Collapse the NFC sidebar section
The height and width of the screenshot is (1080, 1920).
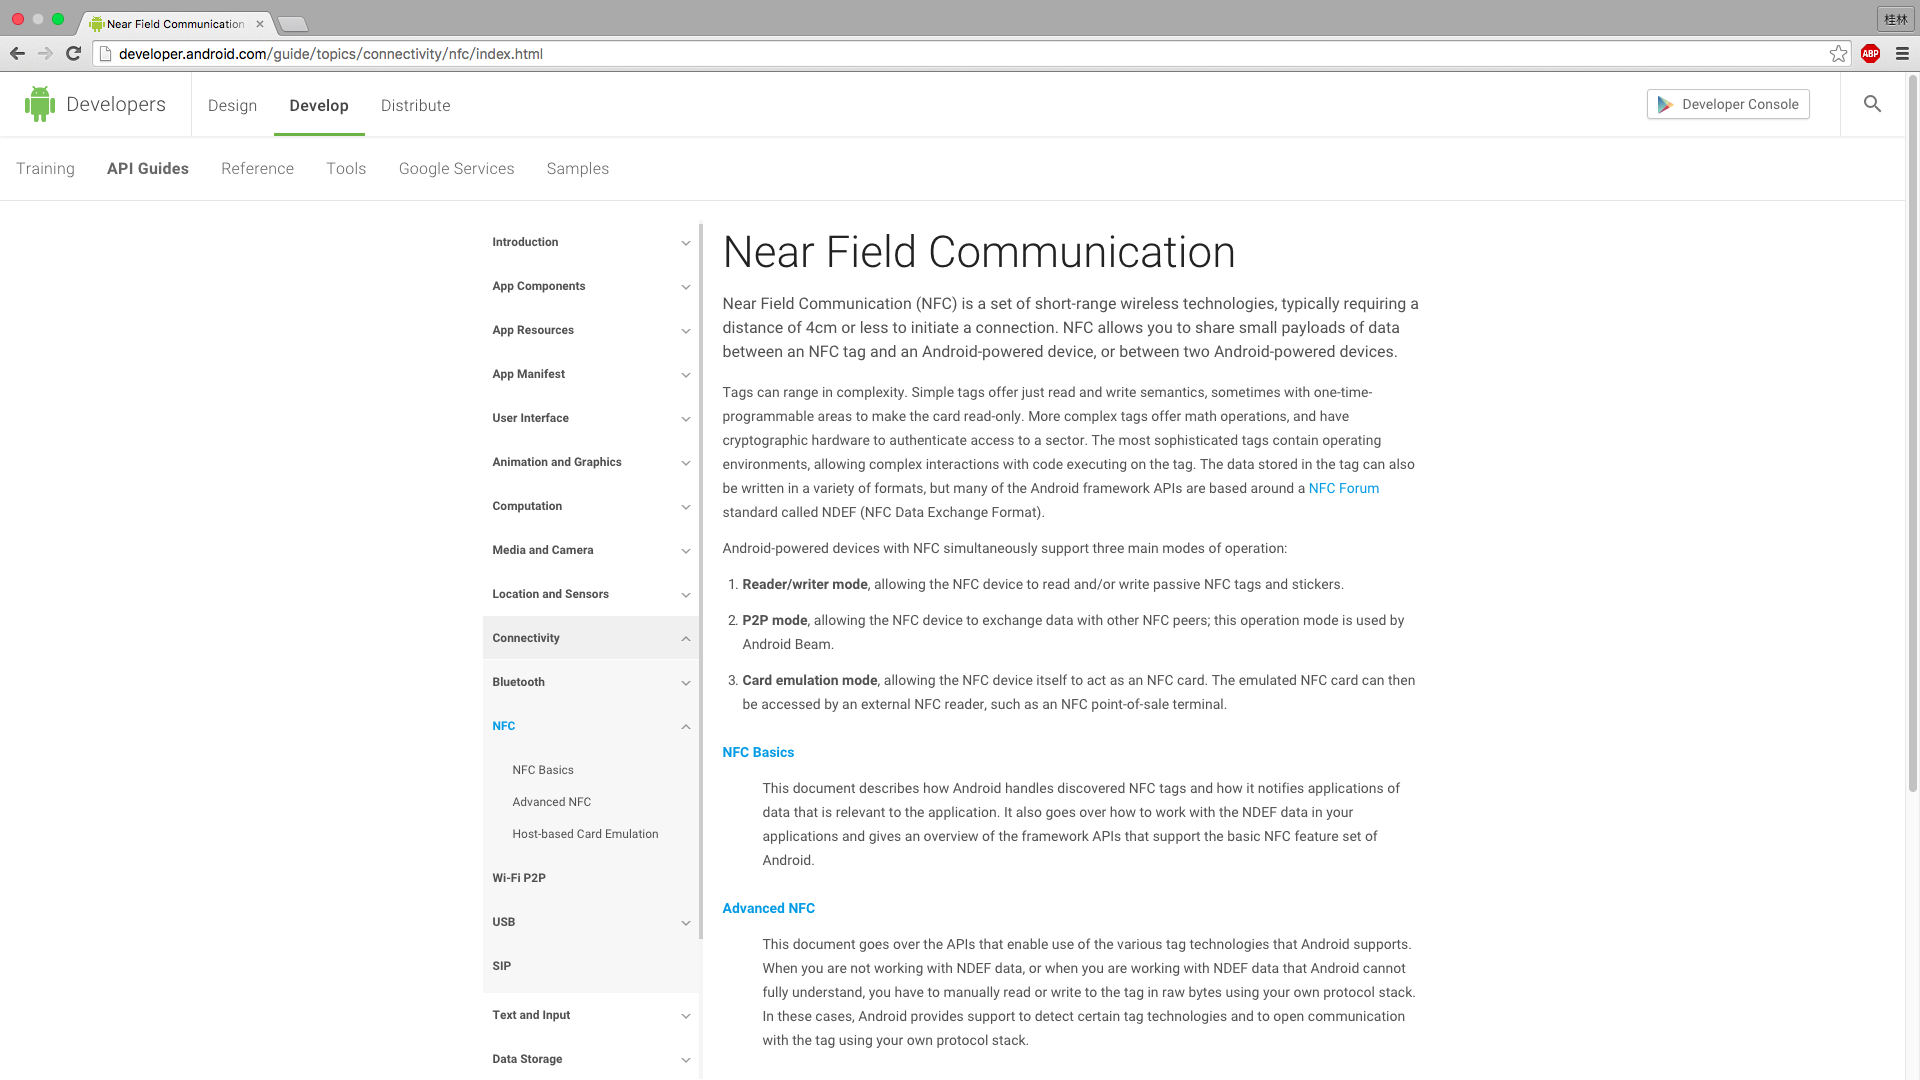click(x=686, y=725)
